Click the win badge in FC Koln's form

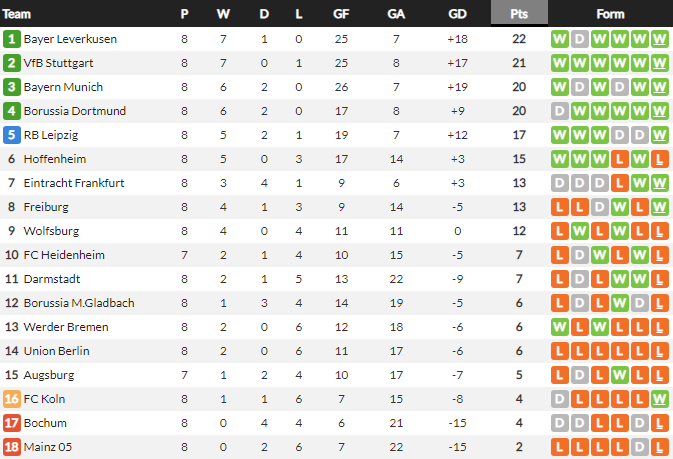coord(659,399)
